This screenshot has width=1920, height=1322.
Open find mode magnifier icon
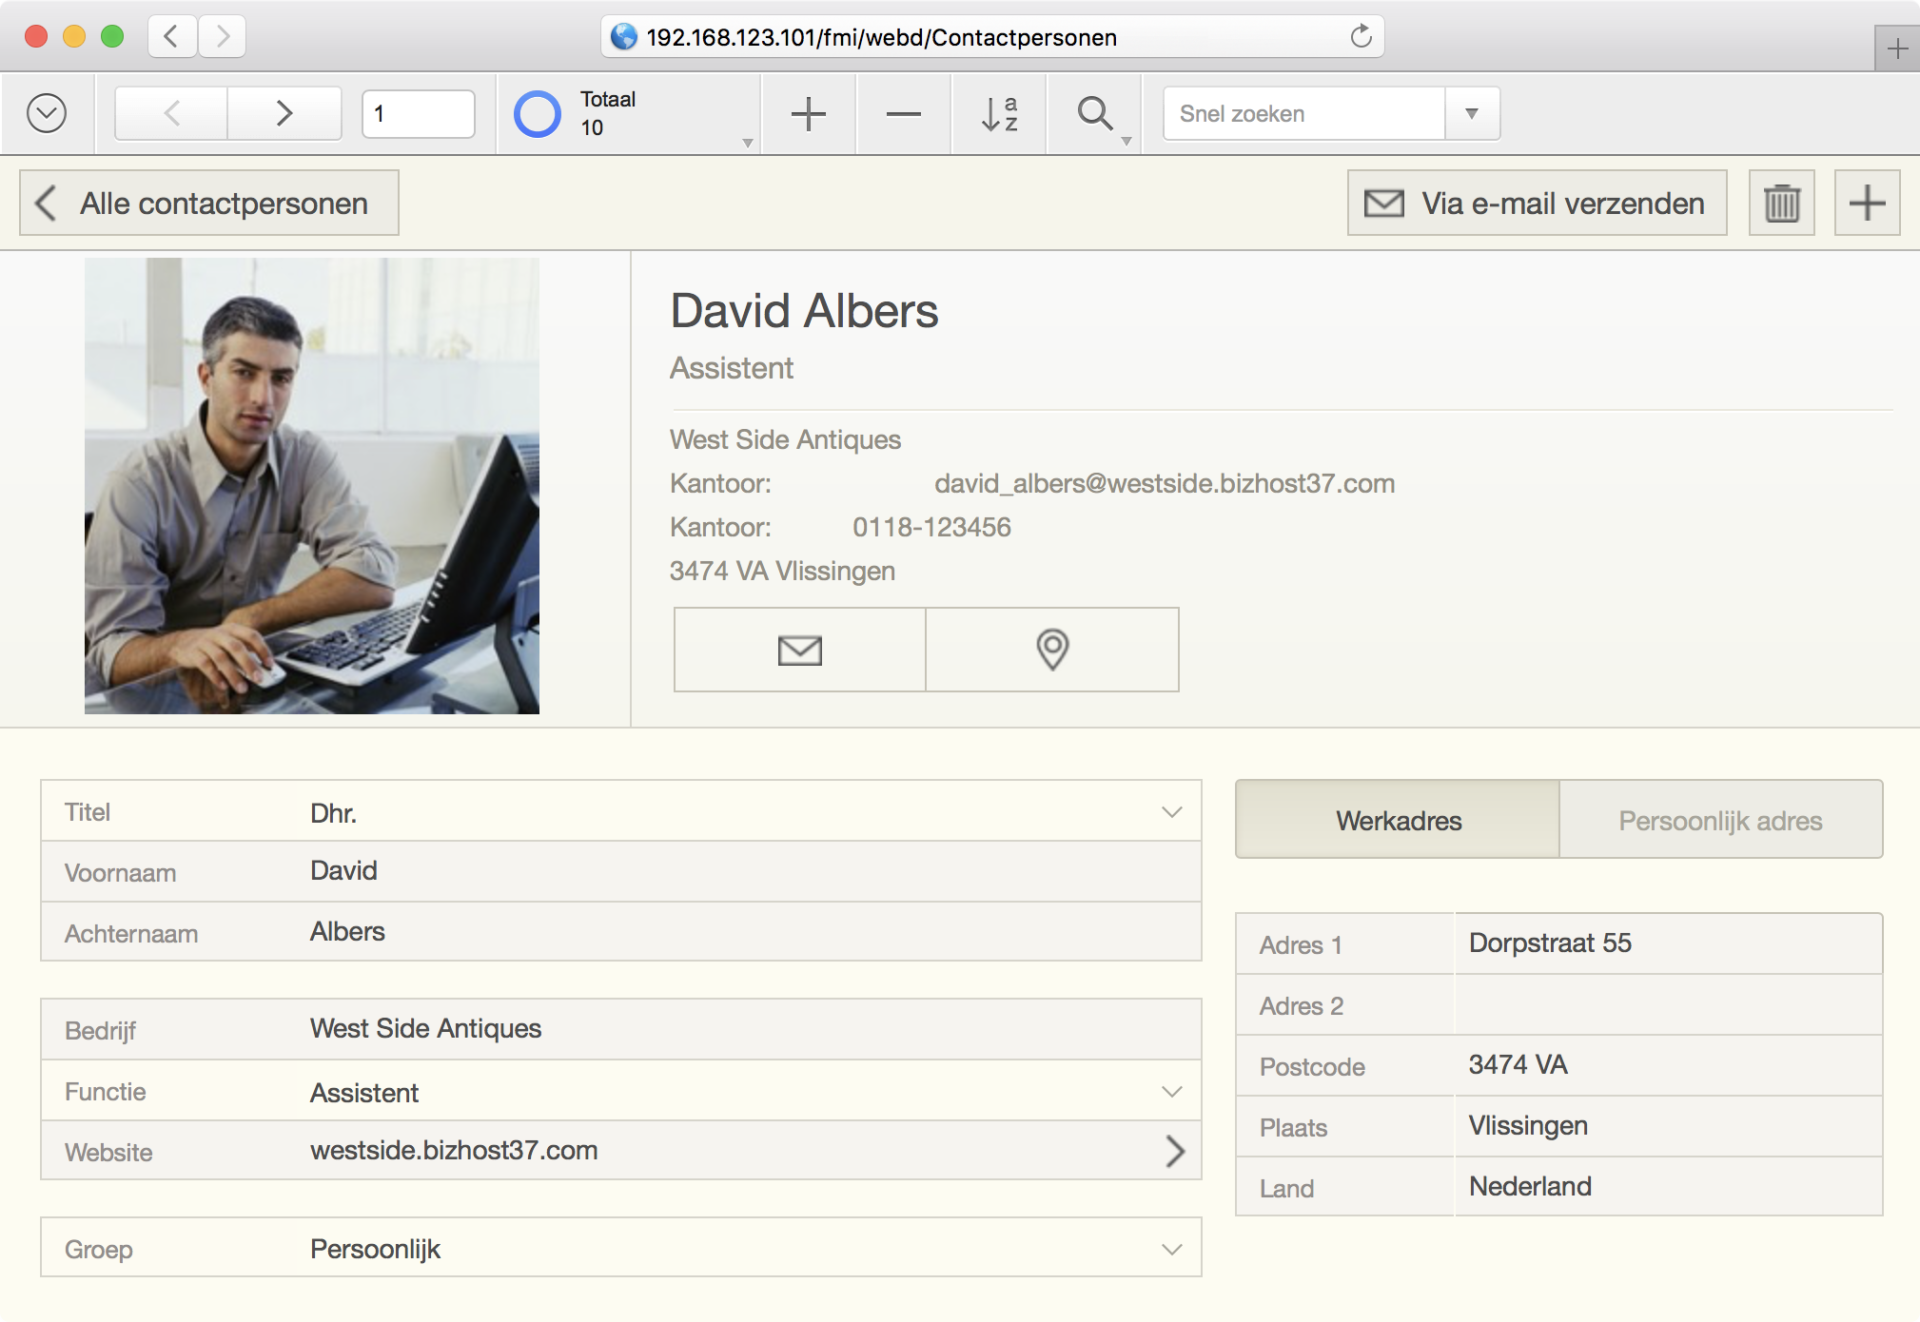pyautogui.click(x=1095, y=113)
